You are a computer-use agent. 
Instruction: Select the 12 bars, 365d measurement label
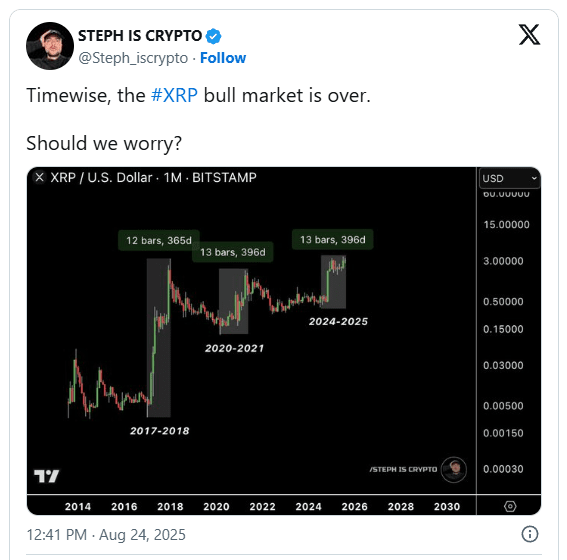click(159, 240)
